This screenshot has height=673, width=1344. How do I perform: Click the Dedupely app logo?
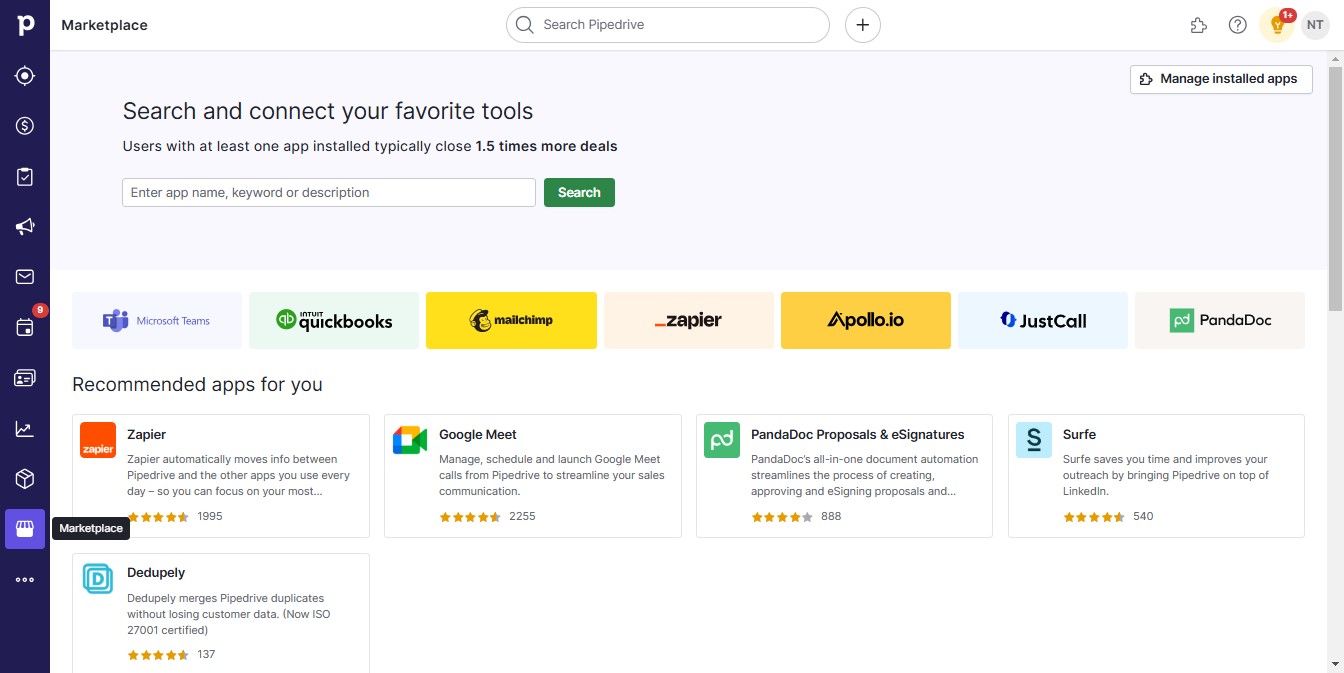point(98,578)
